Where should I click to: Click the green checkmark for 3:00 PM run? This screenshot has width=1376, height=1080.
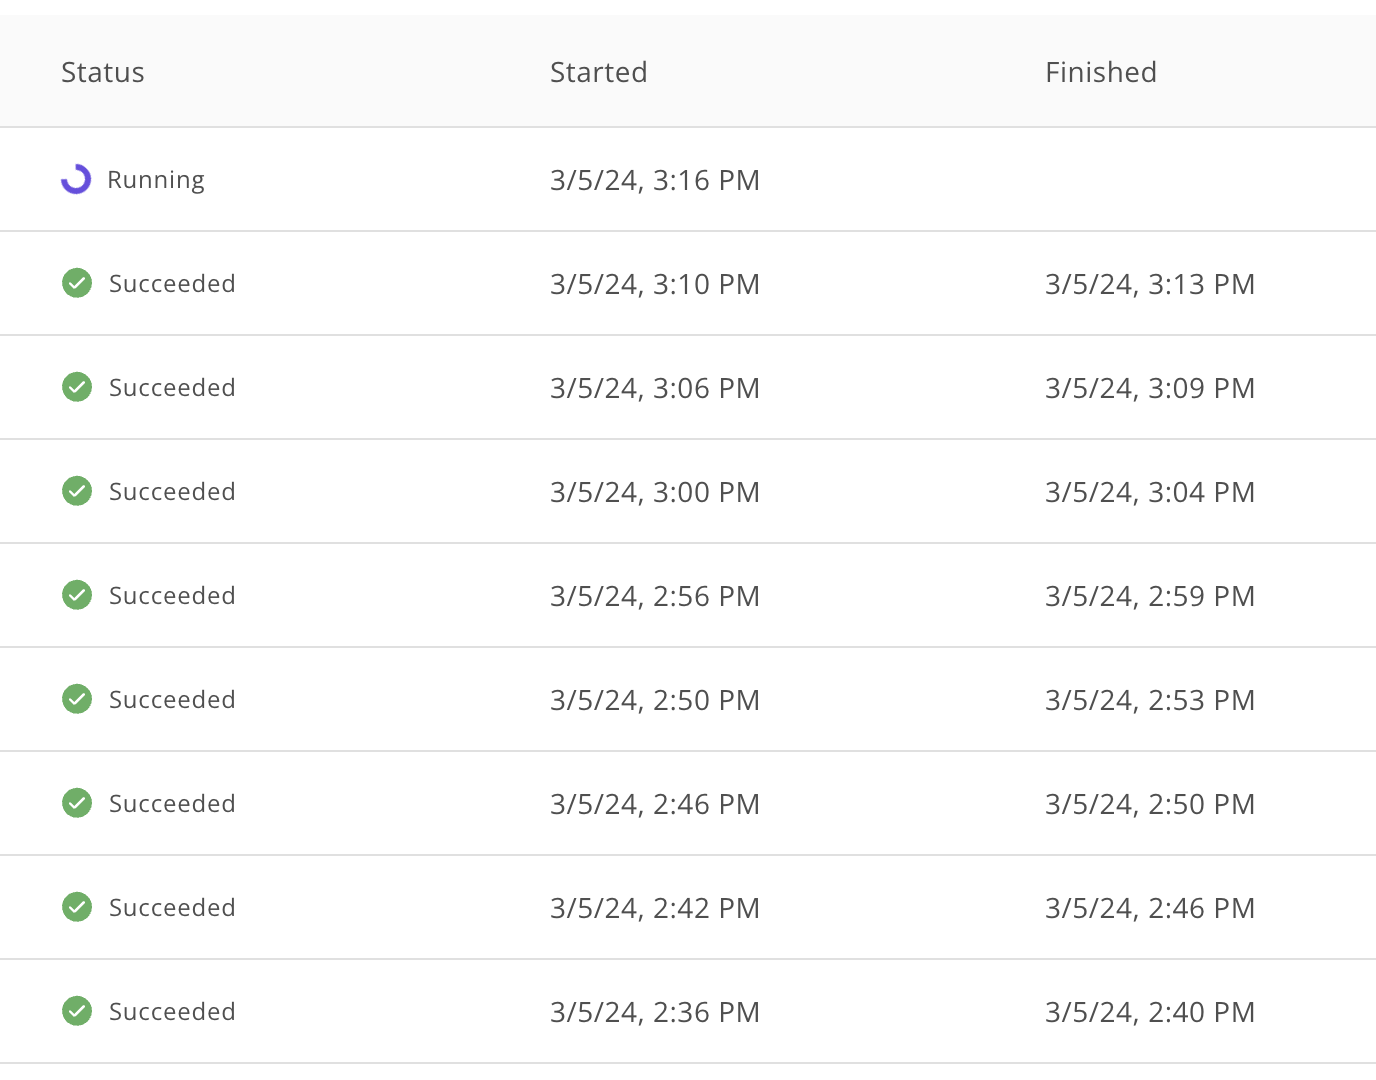pyautogui.click(x=77, y=491)
